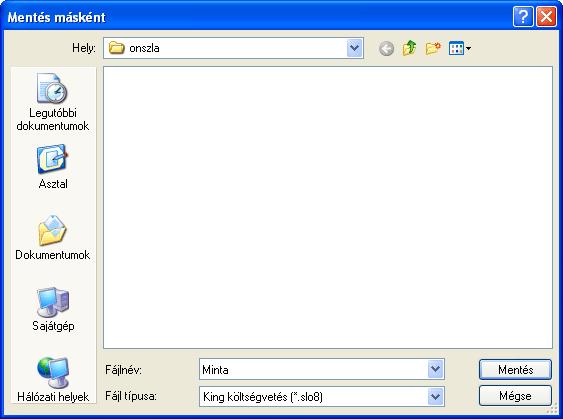563x419 pixels.
Task: Click Mentés to save the file
Action: pos(515,369)
